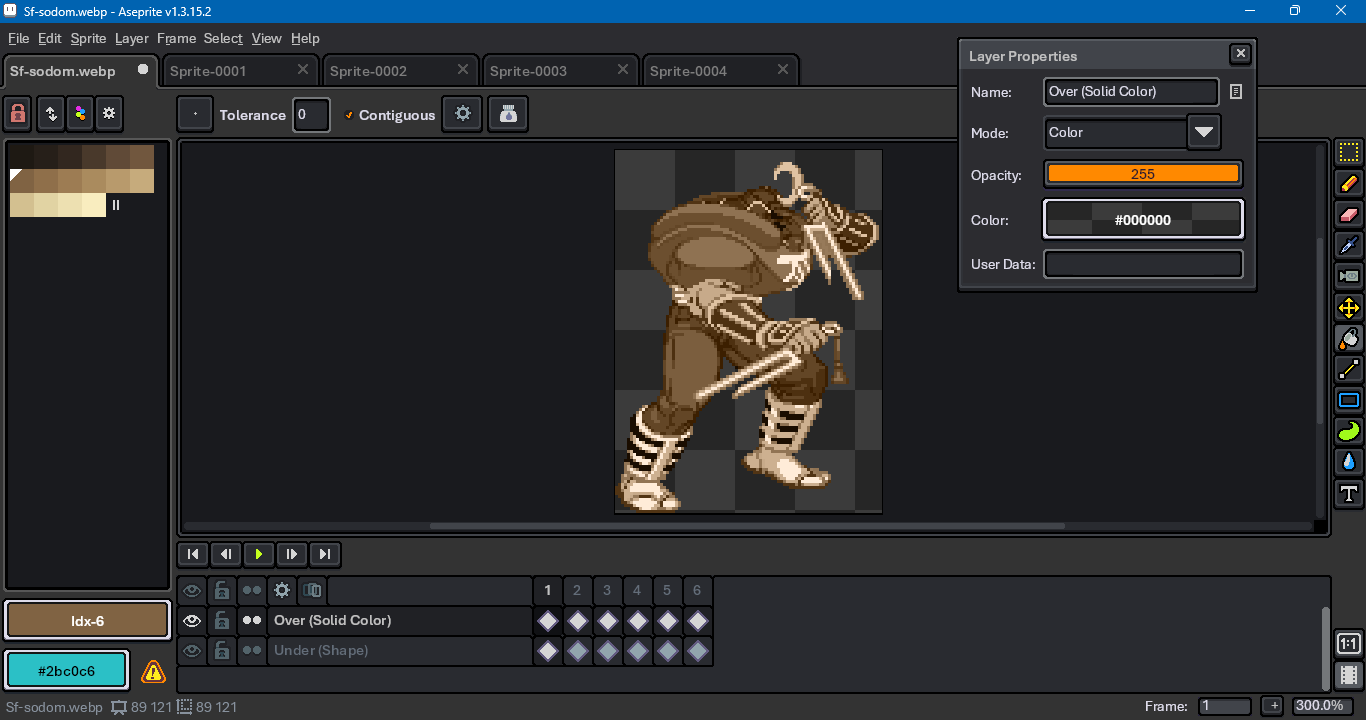The height and width of the screenshot is (720, 1366).
Task: Click the Blur droplet tool
Action: [x=1349, y=462]
